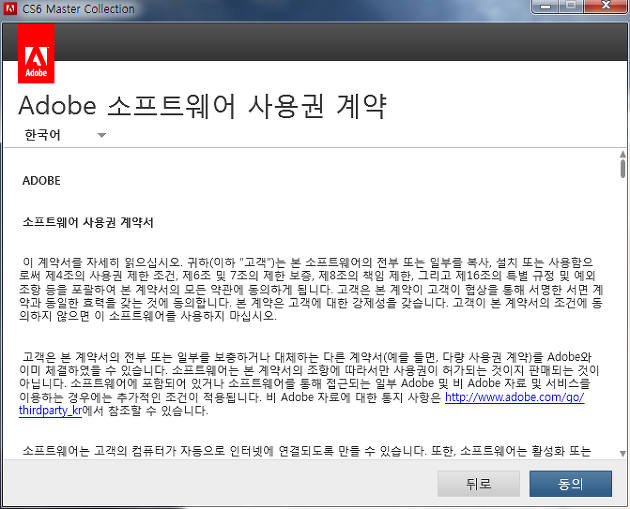Click the 동의 (Accept) button

tap(571, 484)
